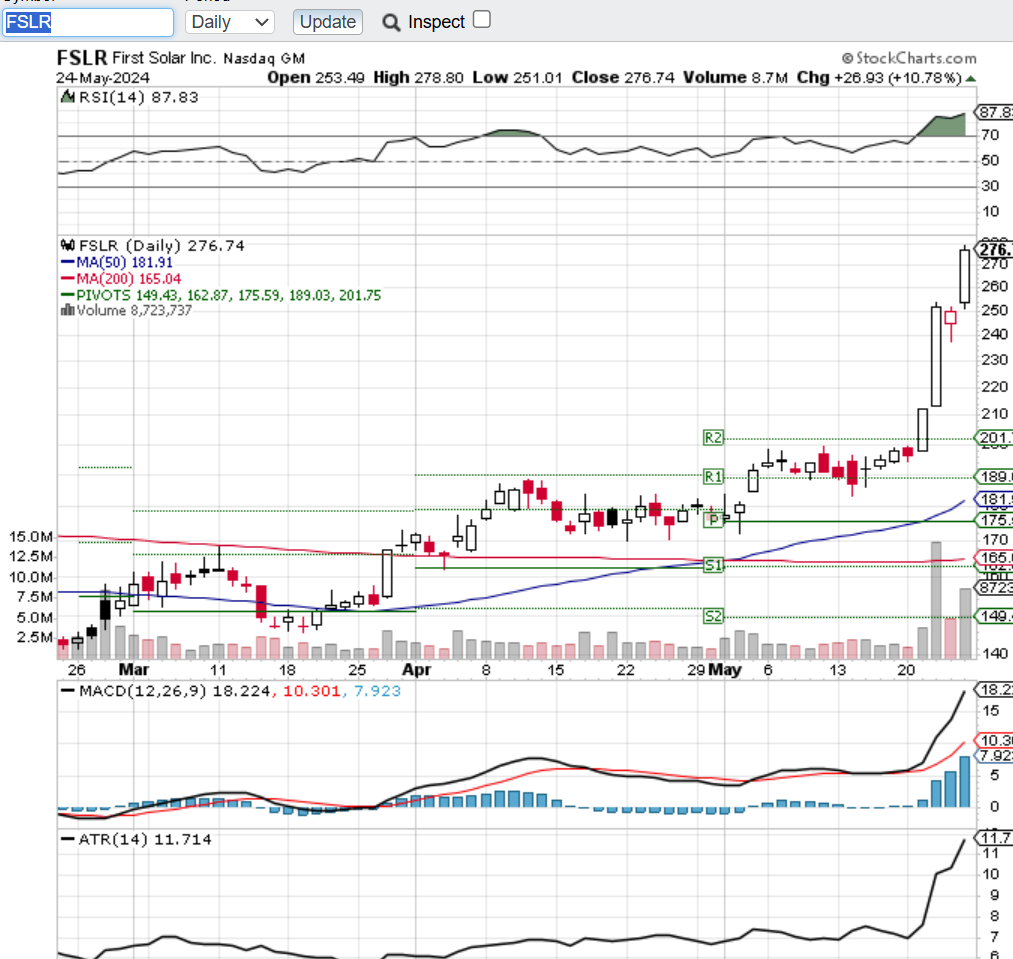Click the ATR(14) 11.714 label
This screenshot has height=959, width=1013.
(x=145, y=839)
